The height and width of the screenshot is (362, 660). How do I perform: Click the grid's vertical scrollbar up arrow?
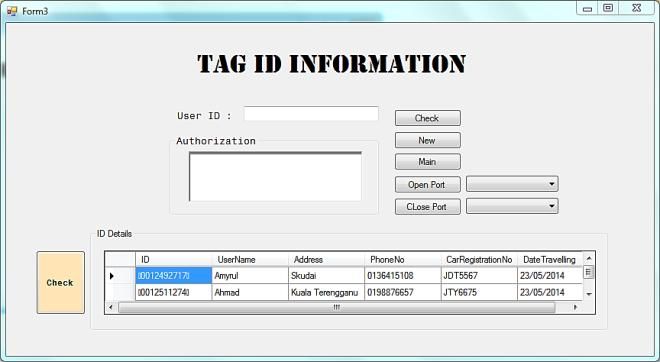pos(589,258)
